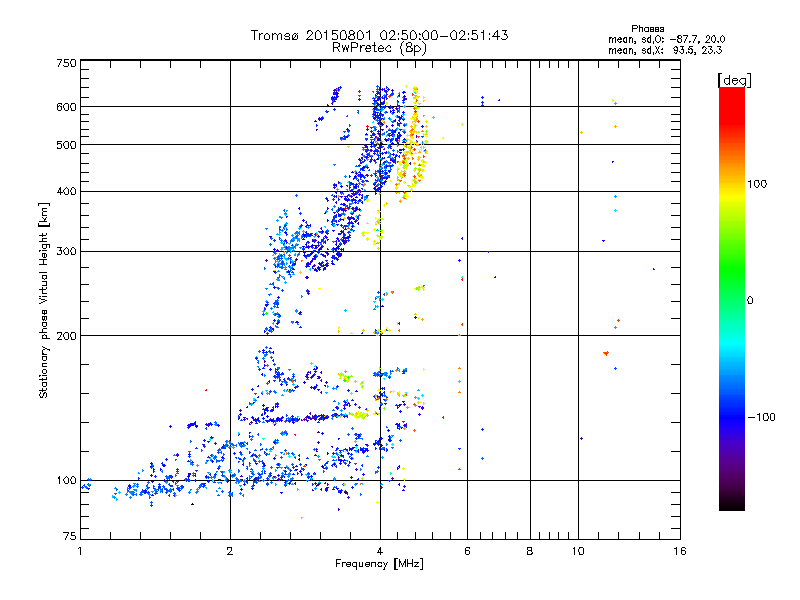Click the black bottom of the colorbar
Image resolution: width=800 pixels, height=600 pixels.
pos(732,504)
